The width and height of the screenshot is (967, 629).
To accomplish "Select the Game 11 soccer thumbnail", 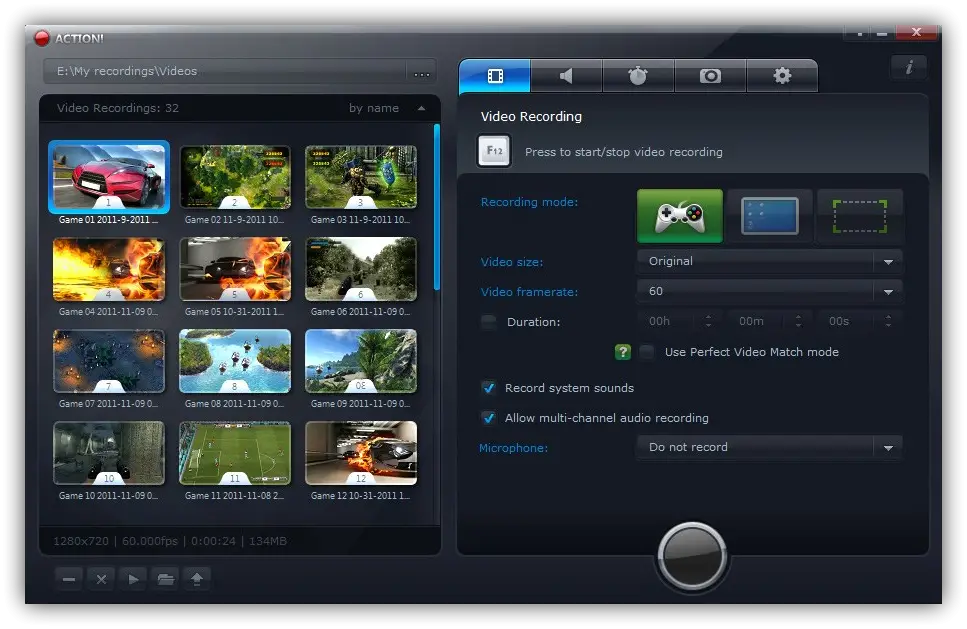I will pyautogui.click(x=235, y=453).
